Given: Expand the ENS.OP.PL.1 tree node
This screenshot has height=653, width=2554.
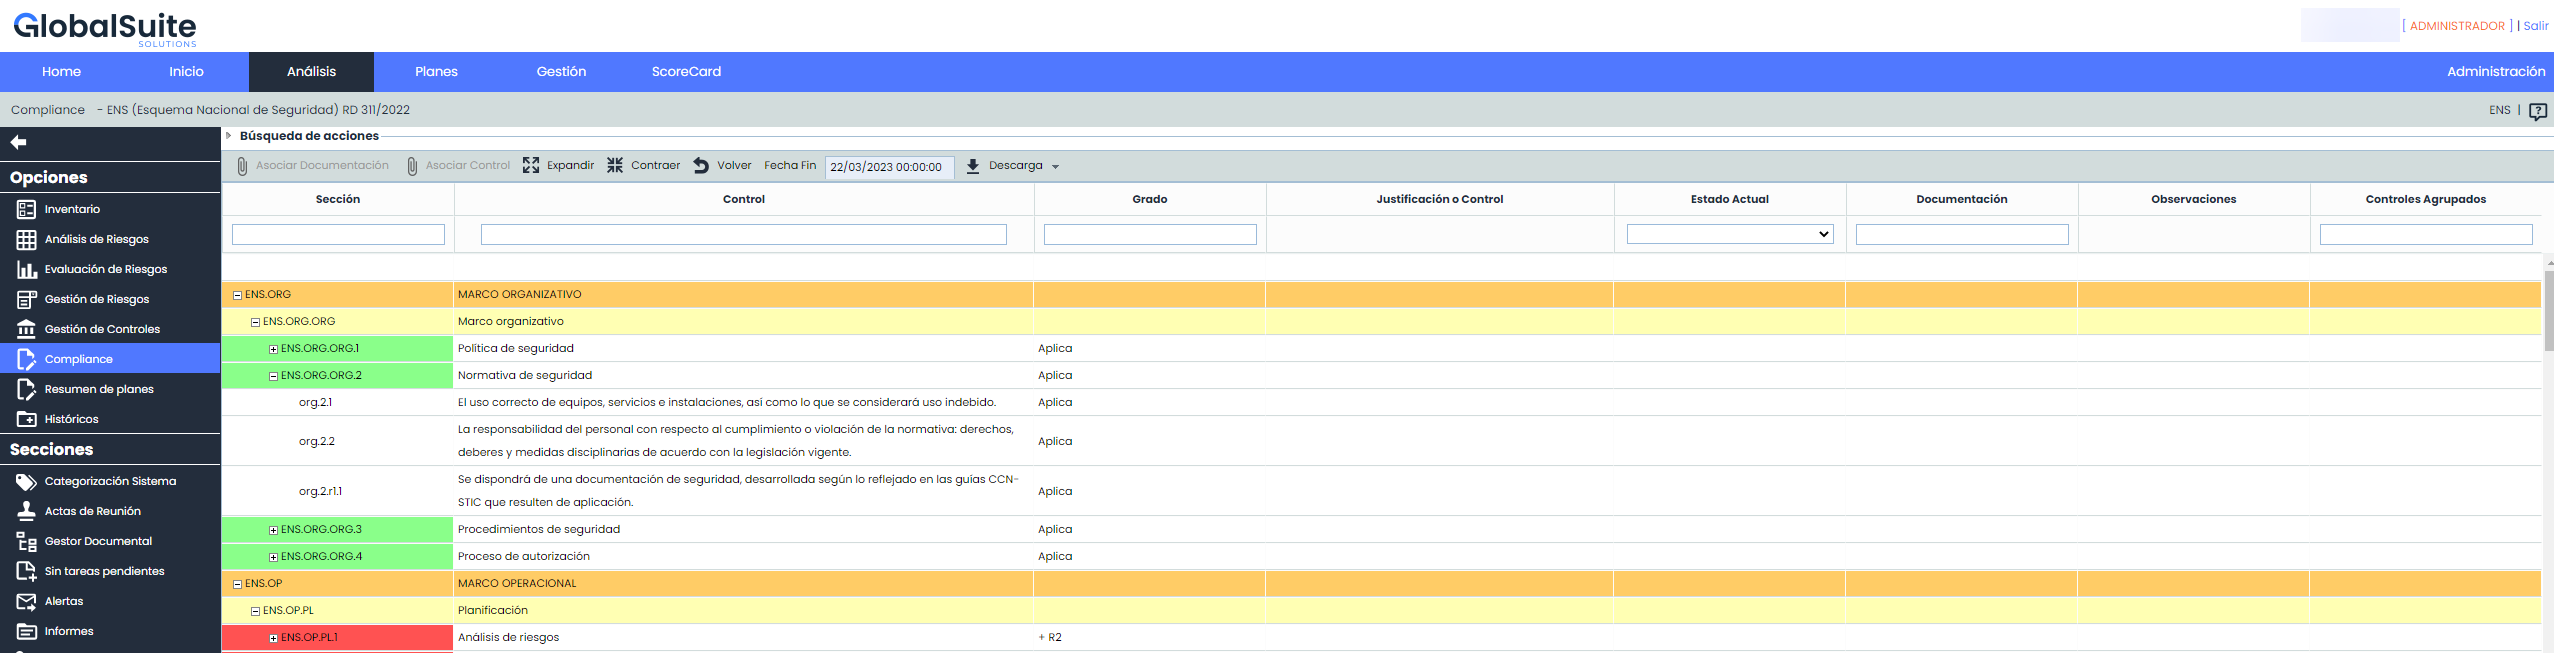Looking at the screenshot, I should coord(273,638).
